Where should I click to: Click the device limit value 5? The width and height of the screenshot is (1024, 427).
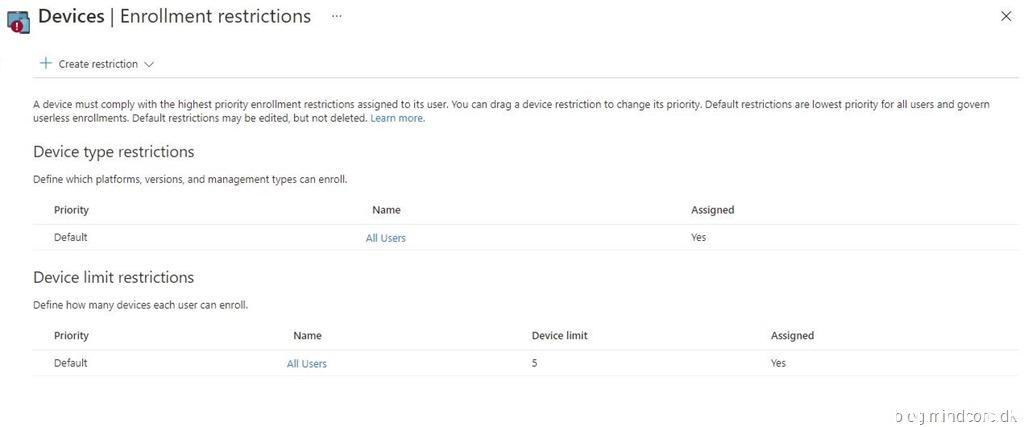point(535,363)
